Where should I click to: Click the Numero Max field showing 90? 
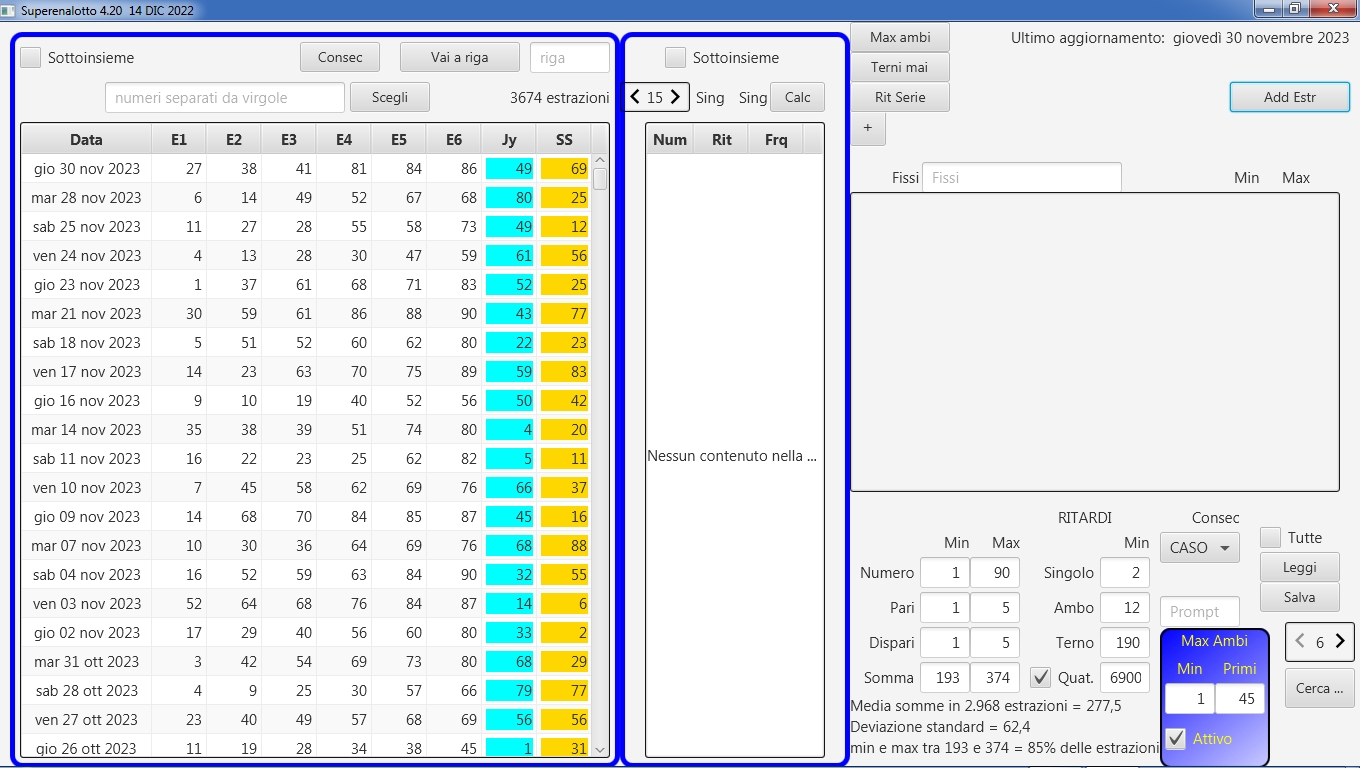pyautogui.click(x=995, y=573)
